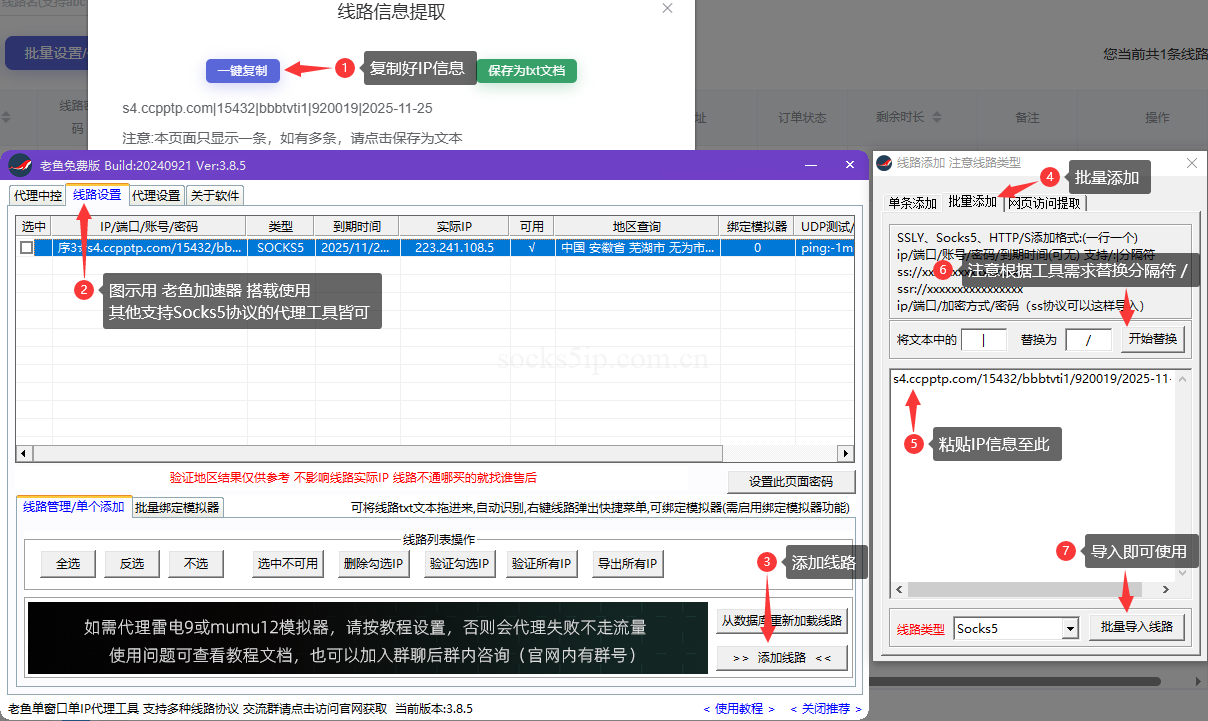
Task: Open the 使用教程 link
Action: click(739, 709)
